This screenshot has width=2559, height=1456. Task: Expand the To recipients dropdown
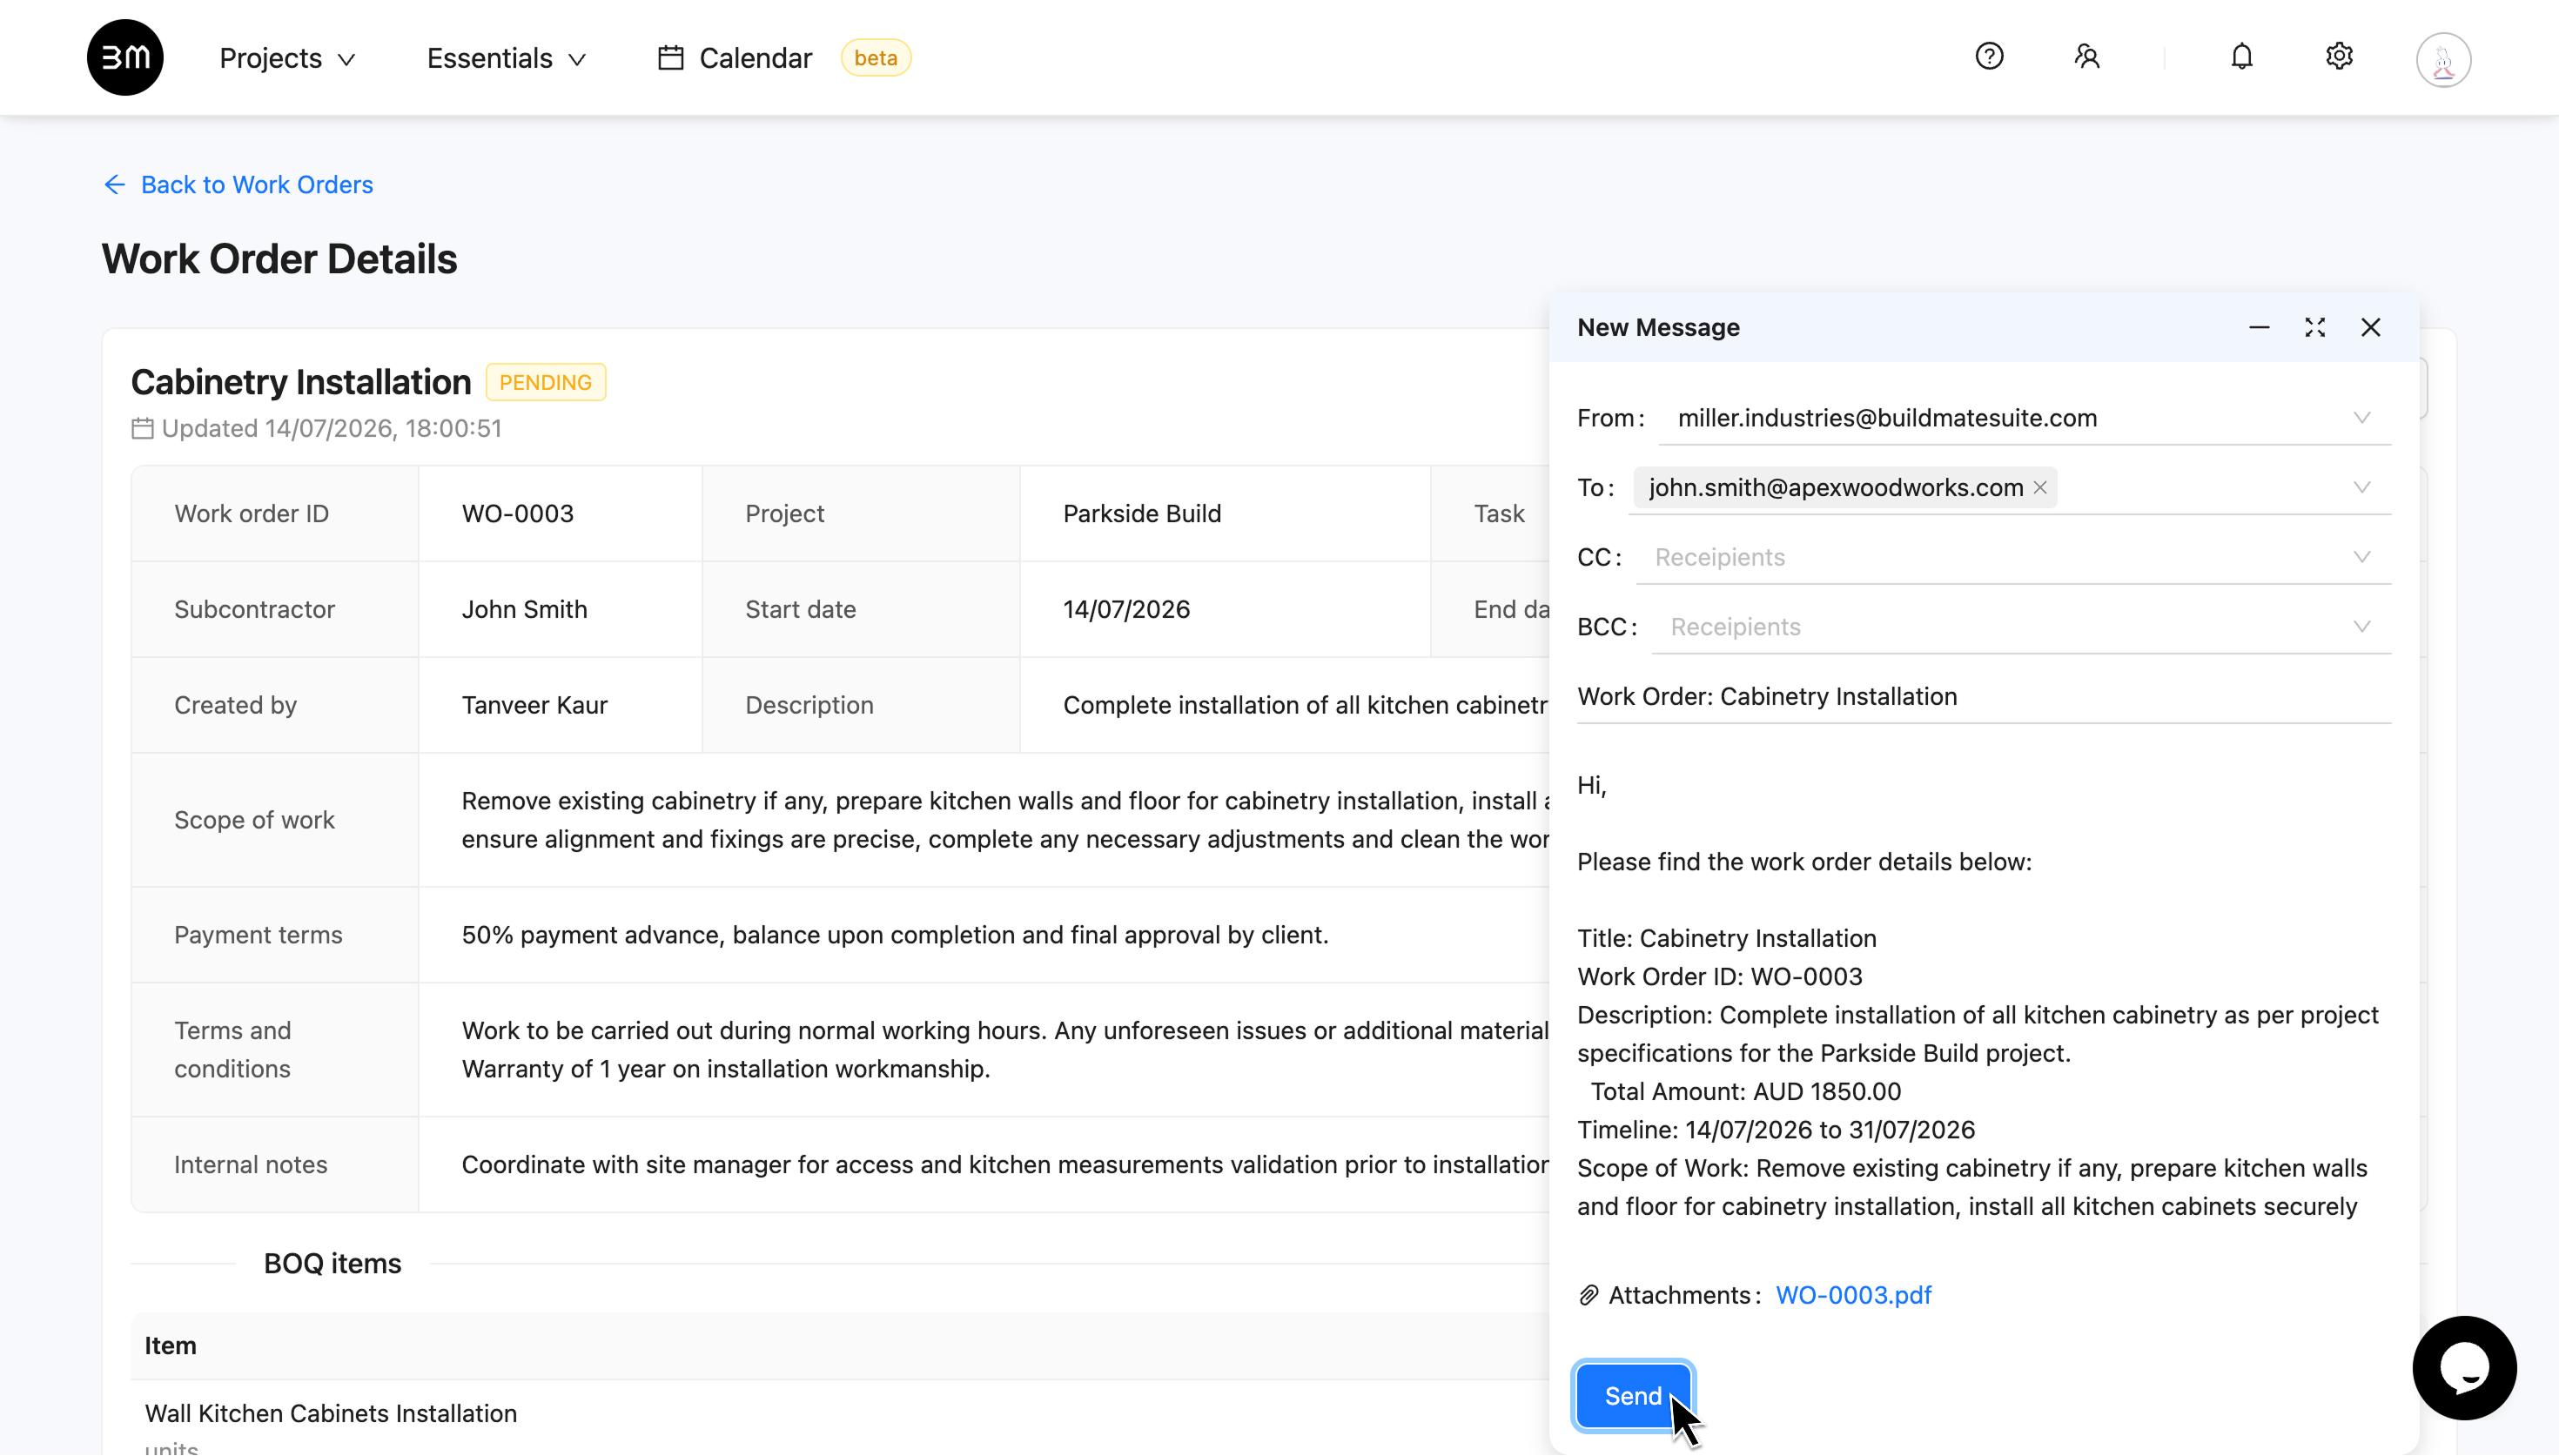coord(2361,487)
